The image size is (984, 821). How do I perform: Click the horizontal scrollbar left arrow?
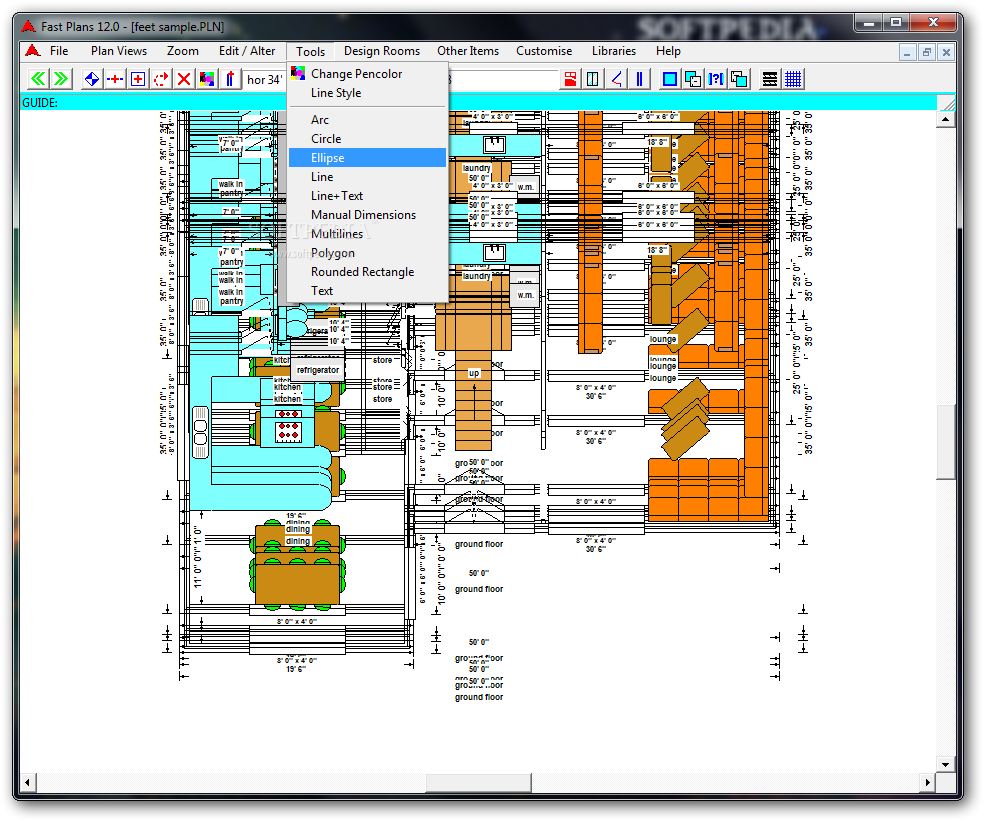pyautogui.click(x=28, y=782)
